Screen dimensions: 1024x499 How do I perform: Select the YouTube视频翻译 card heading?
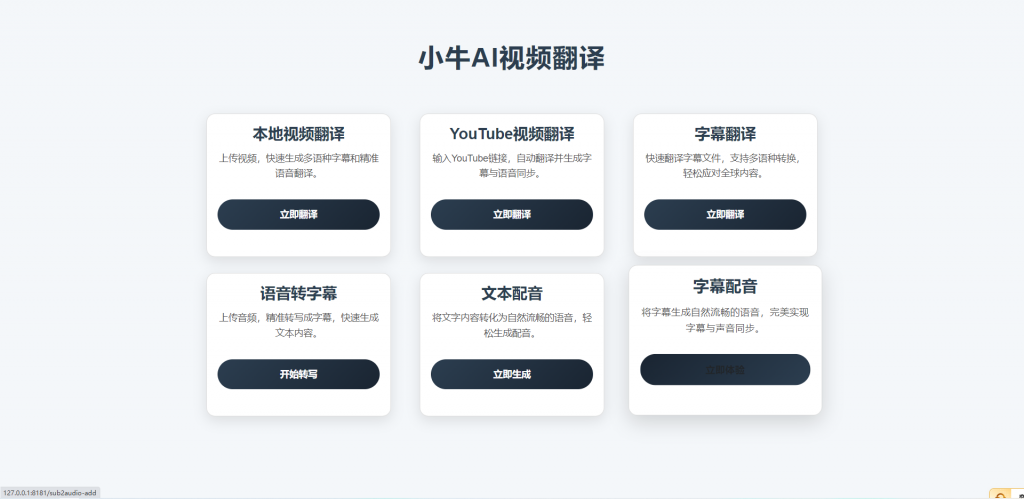click(512, 134)
